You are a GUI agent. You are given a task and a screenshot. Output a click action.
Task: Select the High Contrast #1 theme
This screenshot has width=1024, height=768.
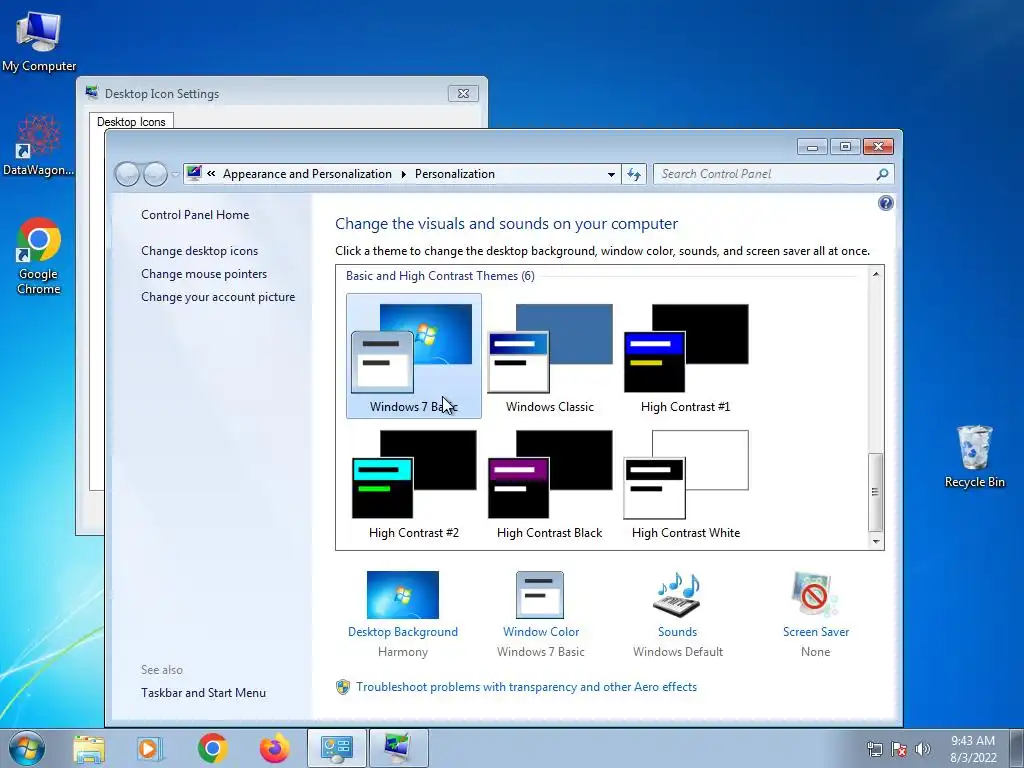(x=686, y=356)
